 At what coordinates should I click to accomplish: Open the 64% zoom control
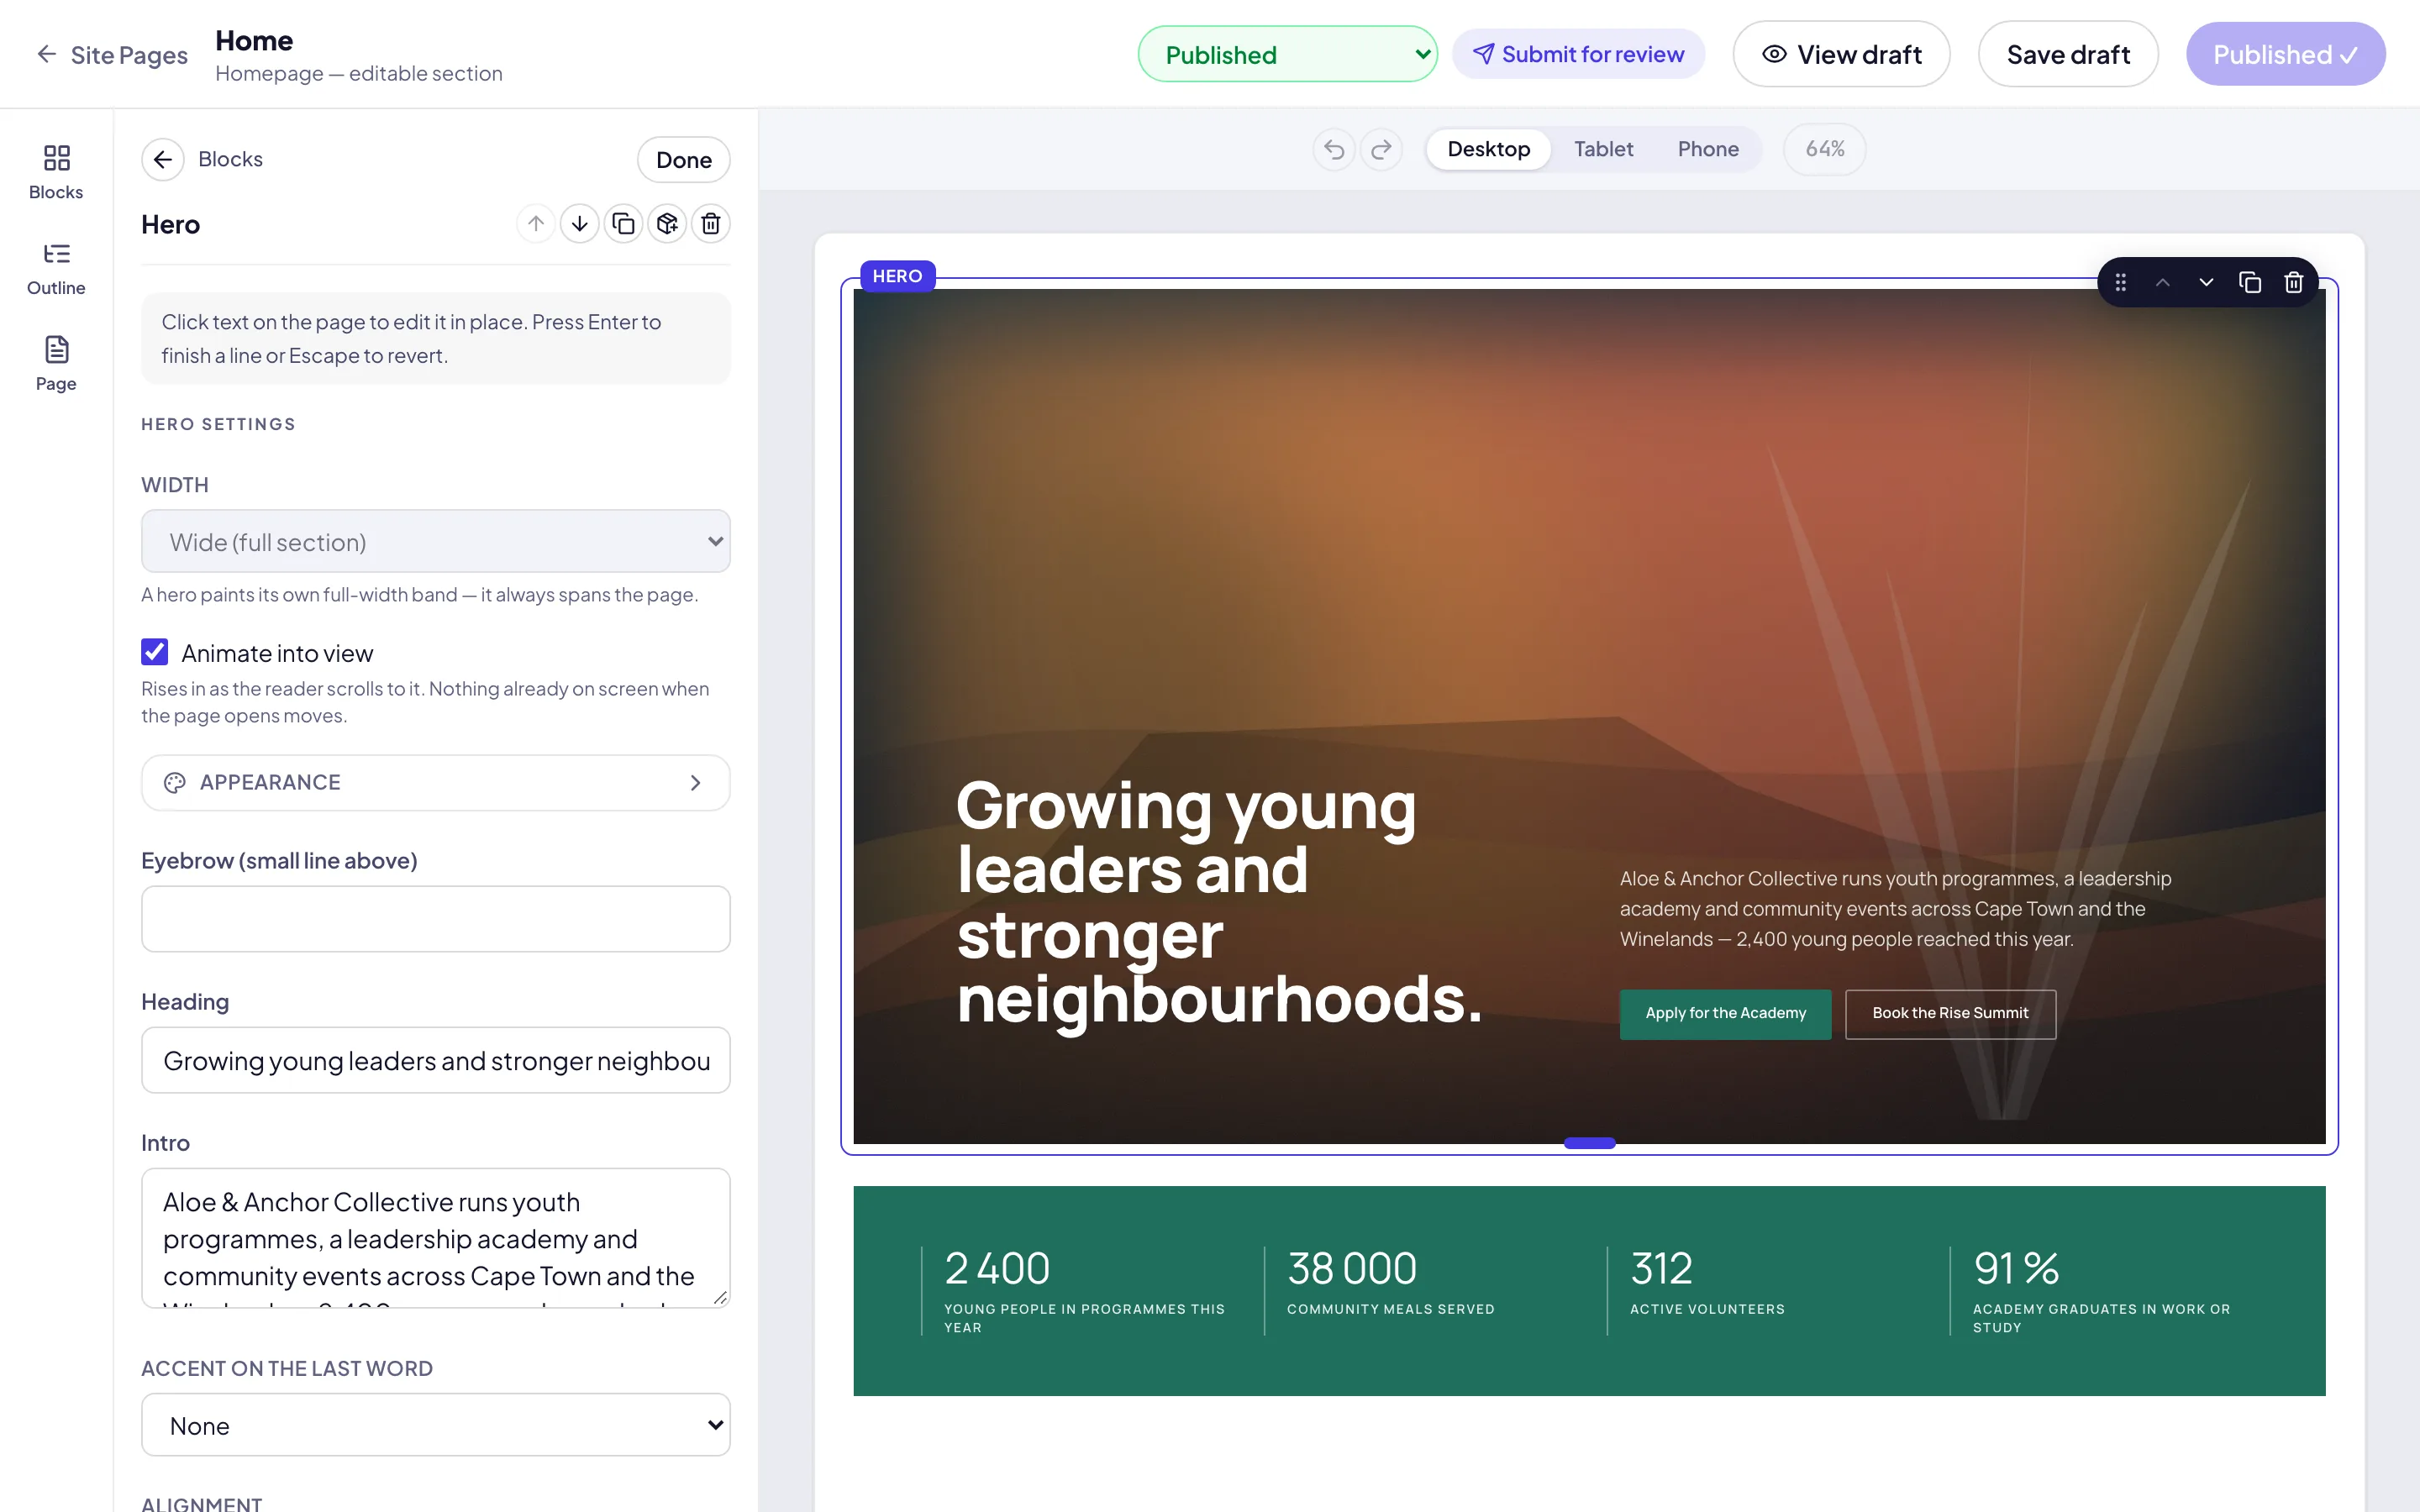pyautogui.click(x=1825, y=150)
